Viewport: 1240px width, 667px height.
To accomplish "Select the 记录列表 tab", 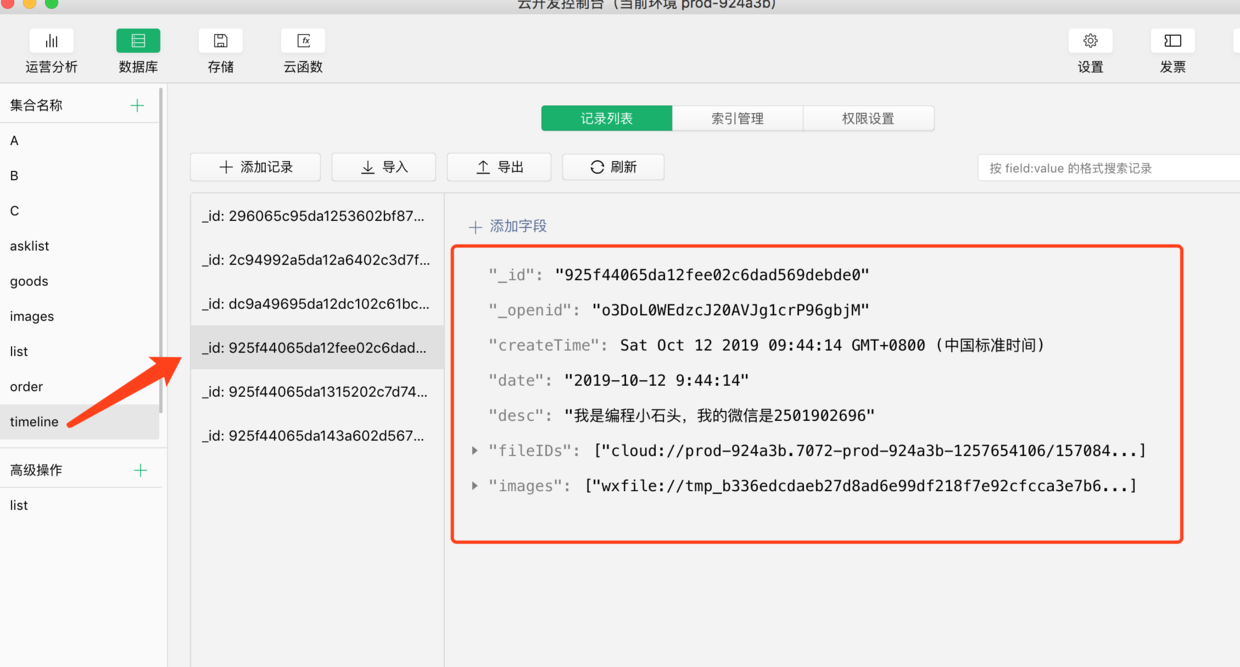I will (x=607, y=118).
